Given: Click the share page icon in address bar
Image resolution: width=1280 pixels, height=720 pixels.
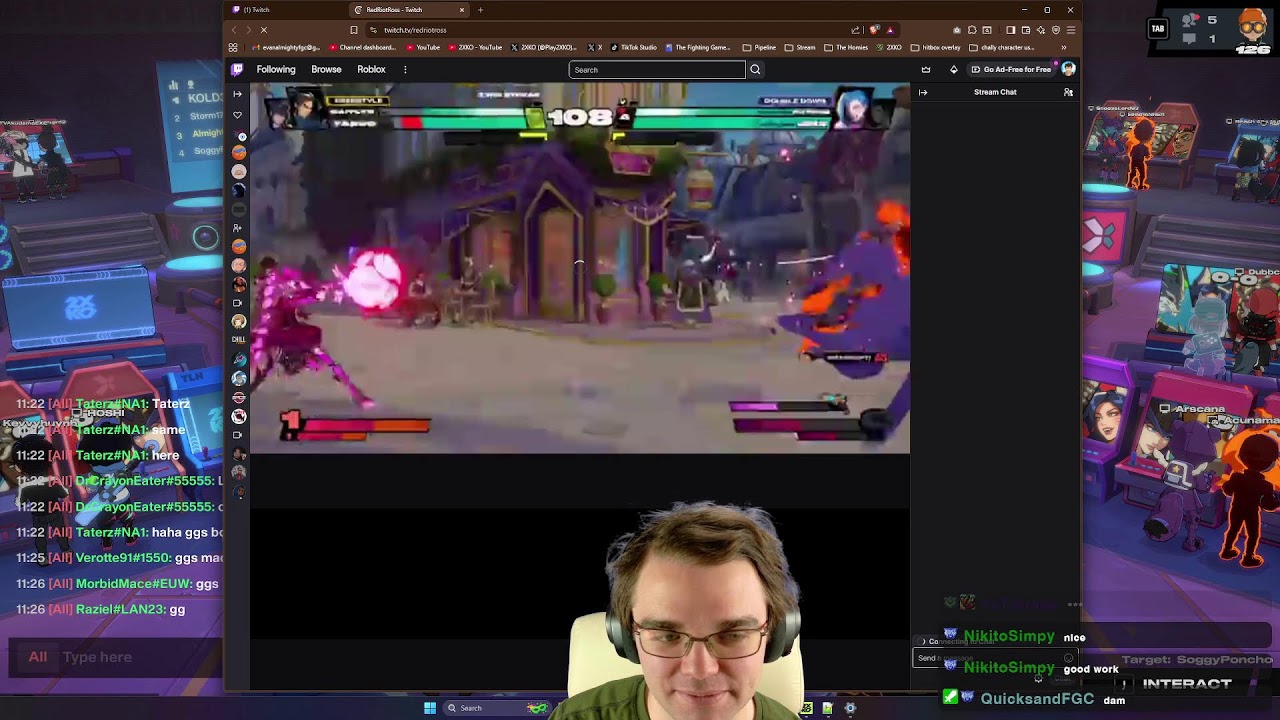Looking at the screenshot, I should click(856, 30).
